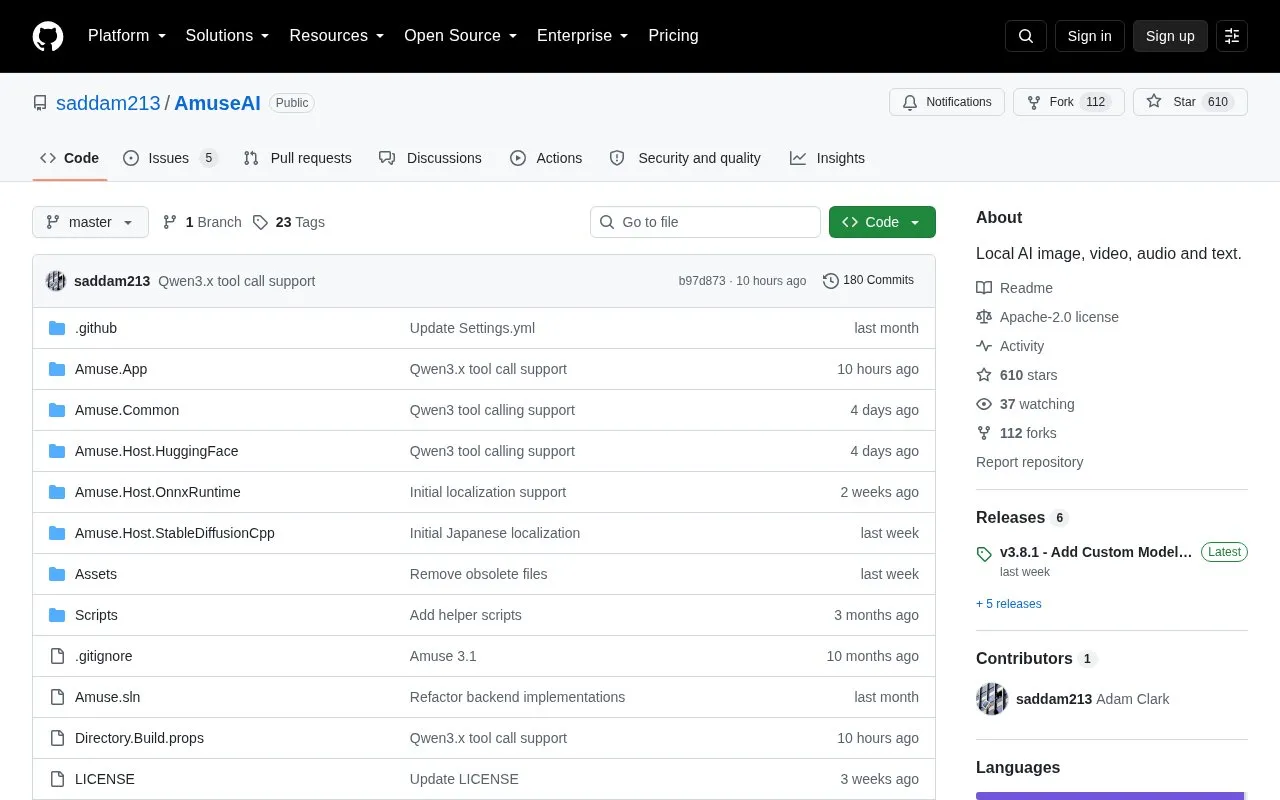The width and height of the screenshot is (1280, 800).
Task: Click the pulse icon beside Activity
Action: [984, 346]
